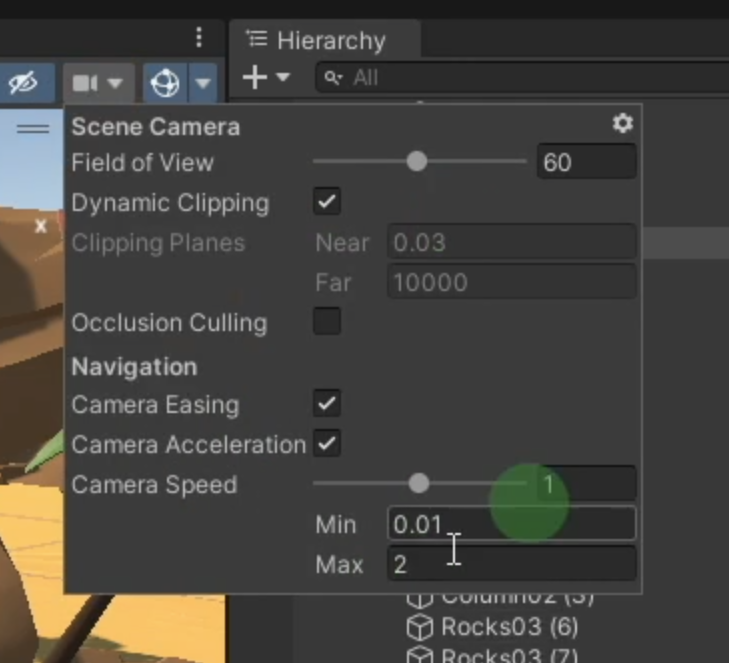This screenshot has height=663, width=729.
Task: Click the Max camera speed field
Action: [512, 564]
